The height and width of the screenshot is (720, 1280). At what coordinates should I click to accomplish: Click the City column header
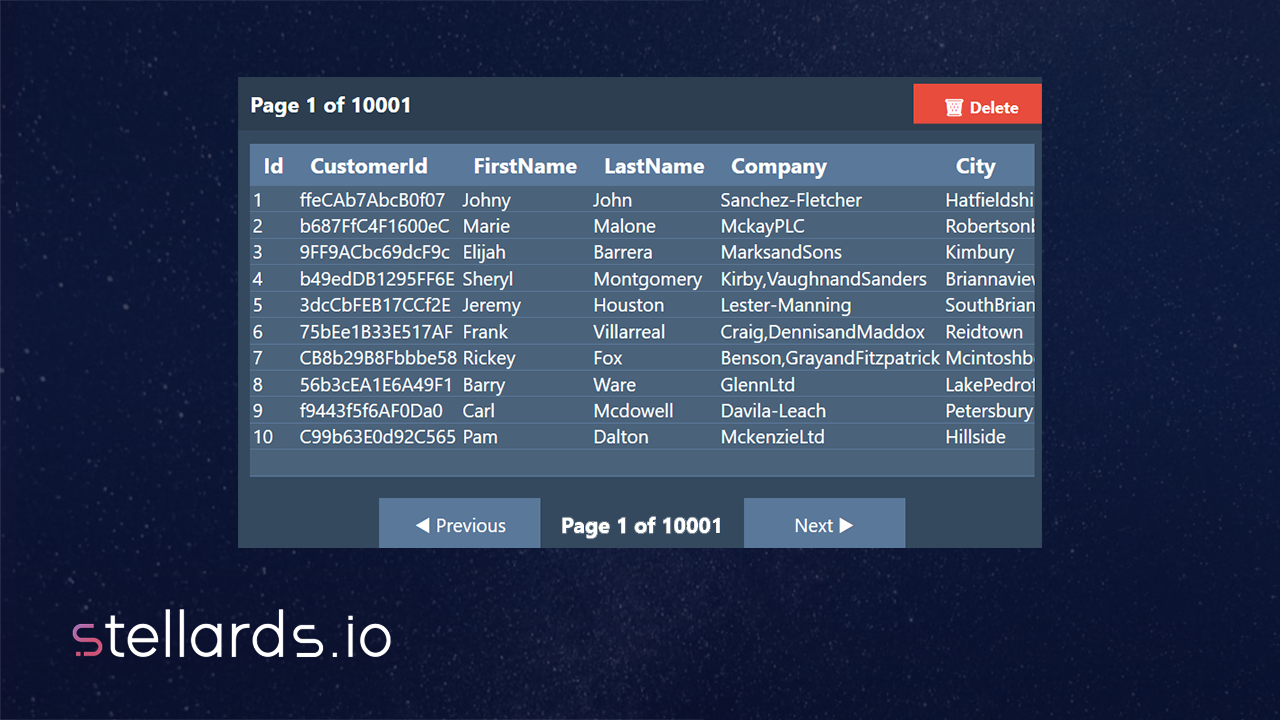pos(975,166)
